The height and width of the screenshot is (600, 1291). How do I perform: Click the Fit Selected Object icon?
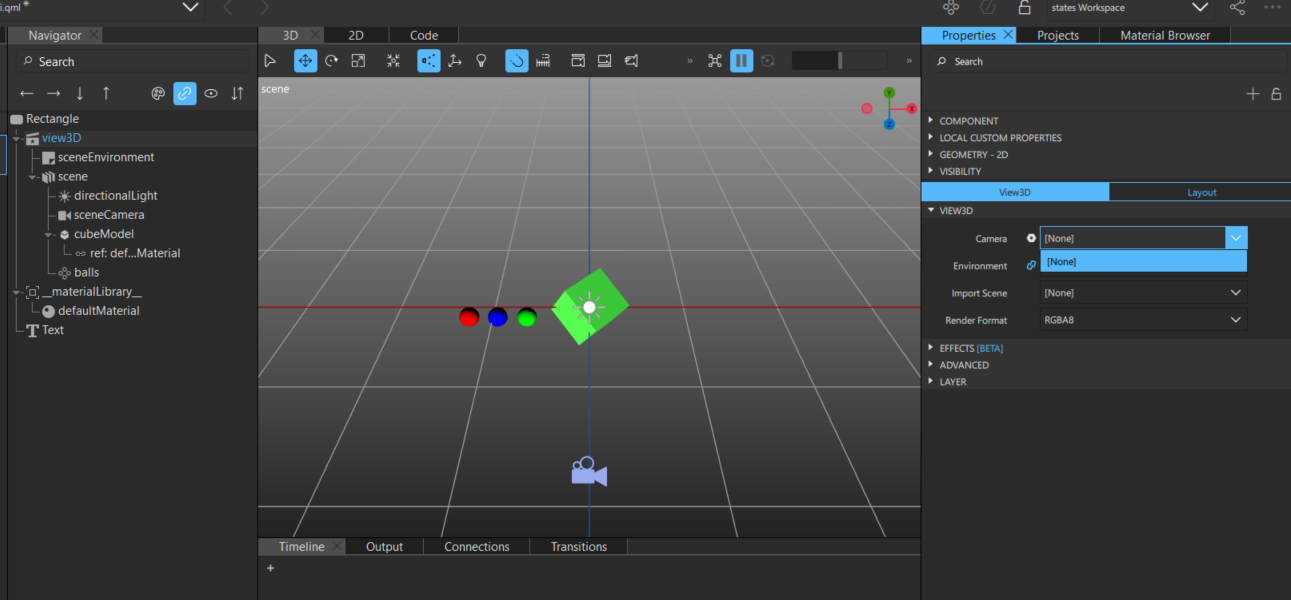[x=394, y=61]
